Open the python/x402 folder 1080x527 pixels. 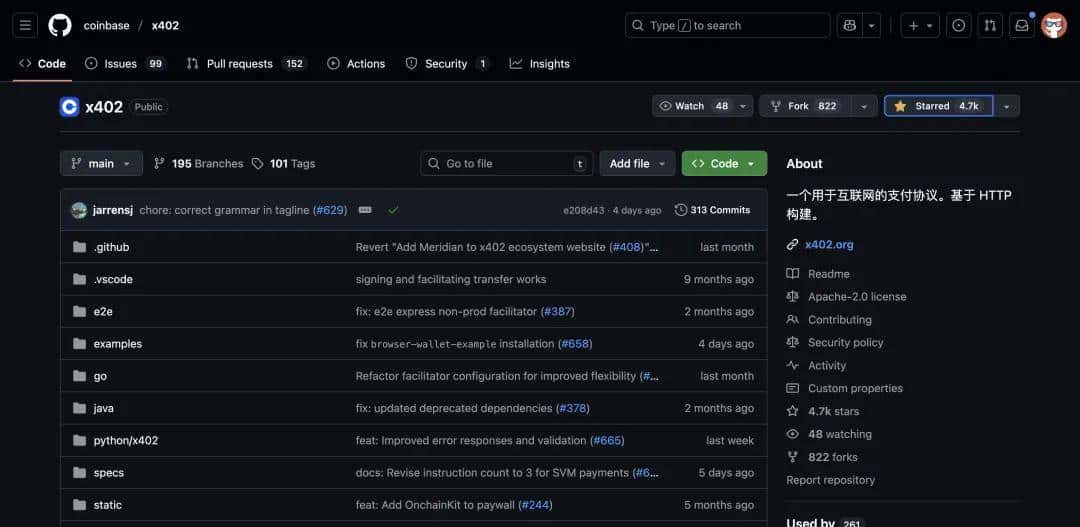(x=125, y=440)
